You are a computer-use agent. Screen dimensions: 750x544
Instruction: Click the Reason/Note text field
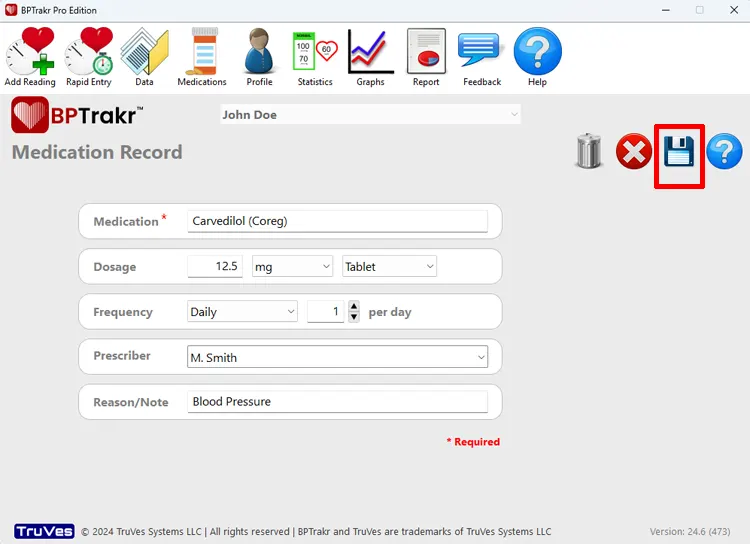(x=338, y=402)
